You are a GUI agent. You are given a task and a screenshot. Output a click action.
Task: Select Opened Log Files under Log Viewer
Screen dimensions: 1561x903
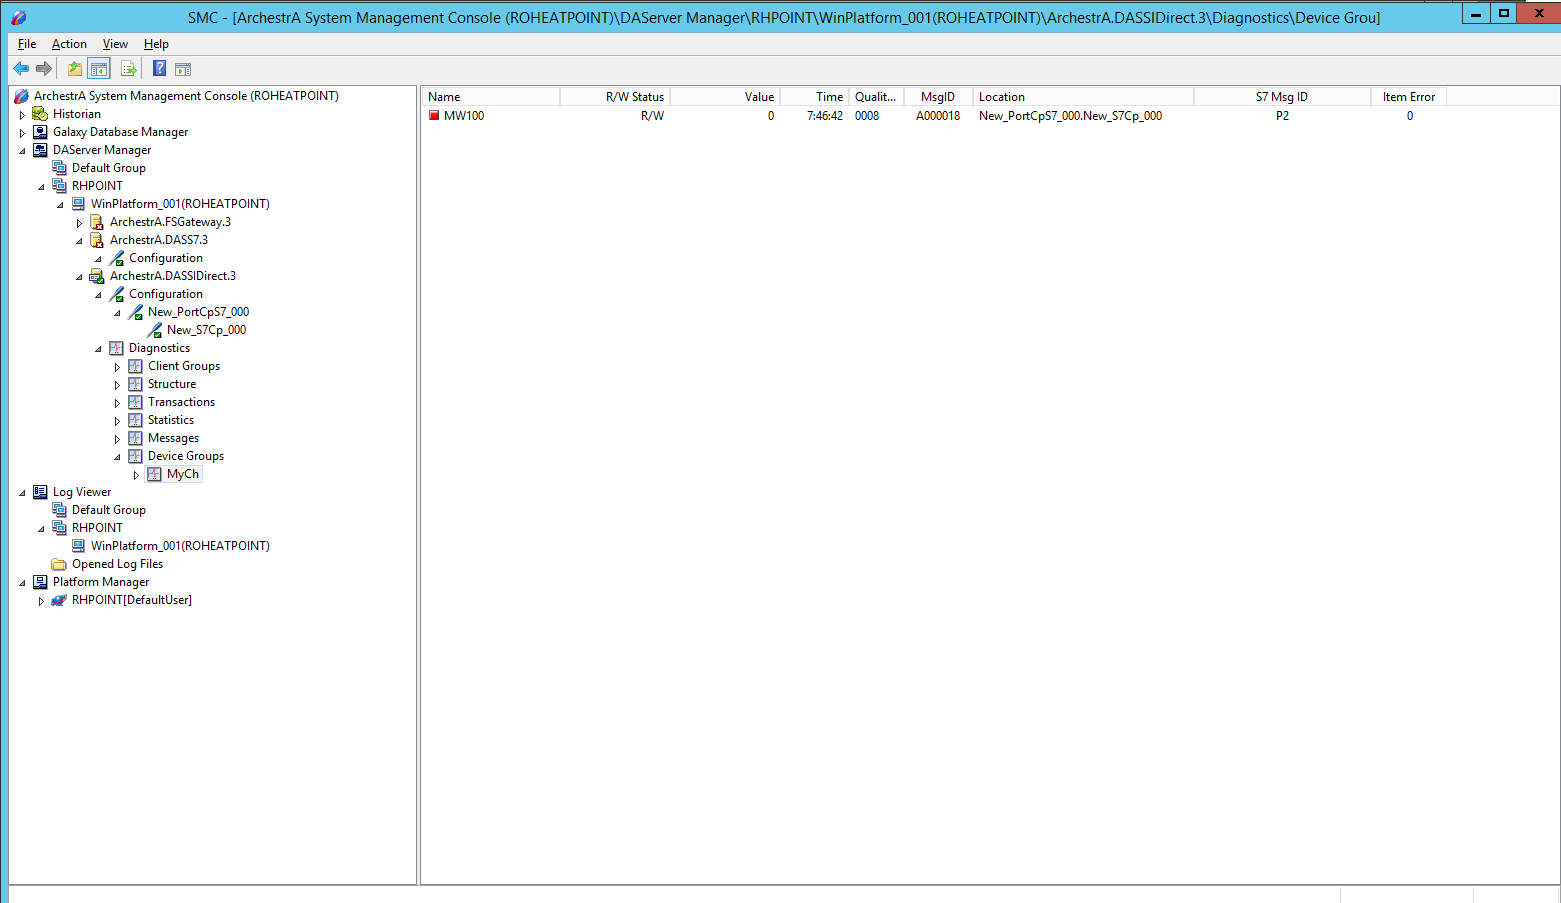117,564
